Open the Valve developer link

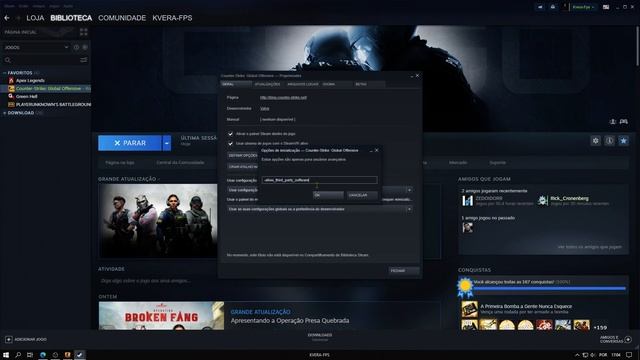coord(264,109)
